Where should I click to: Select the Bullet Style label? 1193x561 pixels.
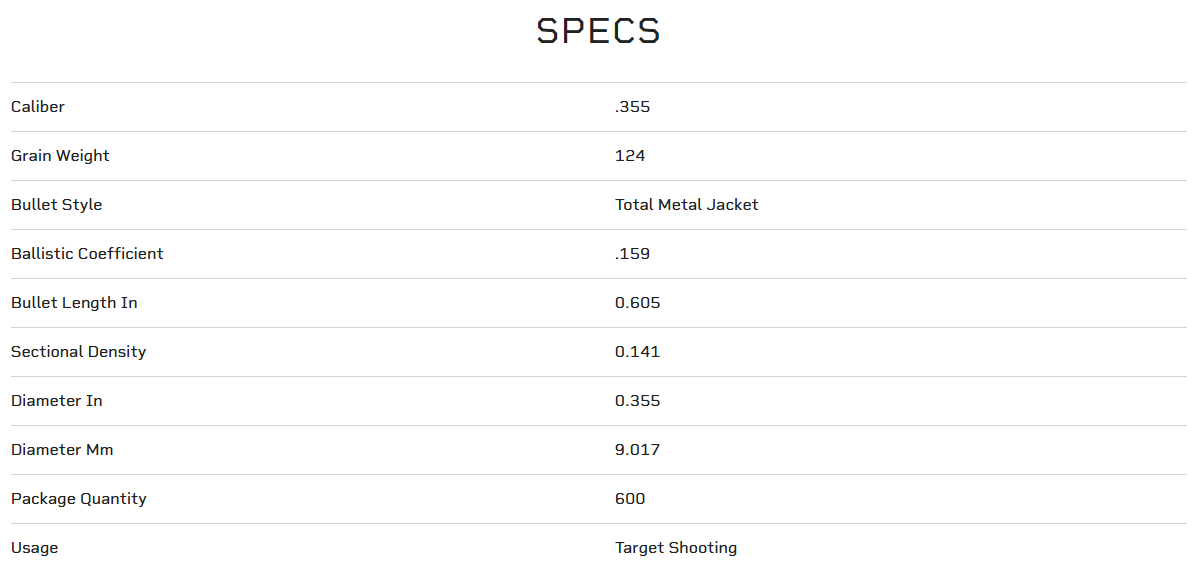click(56, 205)
